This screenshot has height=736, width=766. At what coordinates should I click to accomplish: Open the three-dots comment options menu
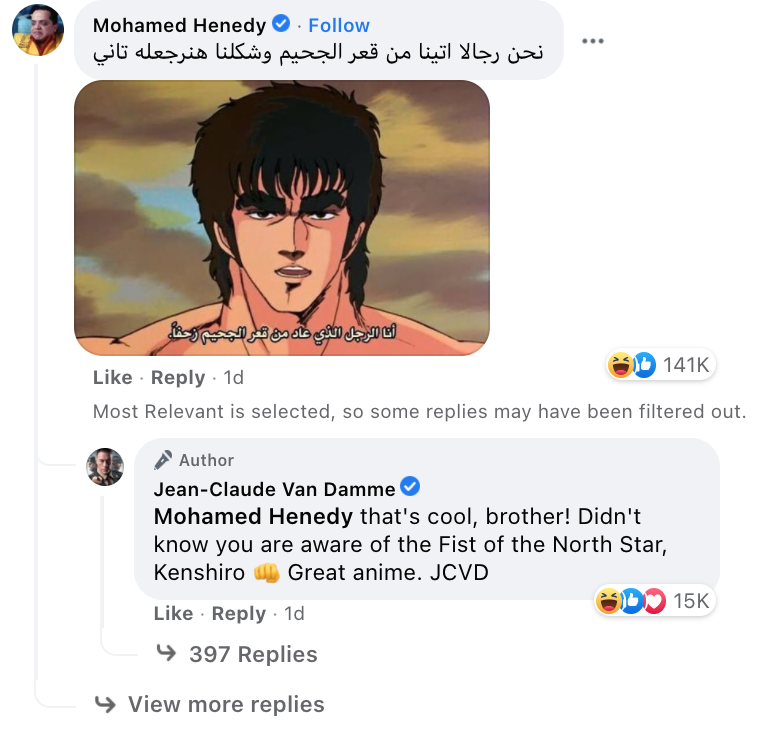point(593,41)
